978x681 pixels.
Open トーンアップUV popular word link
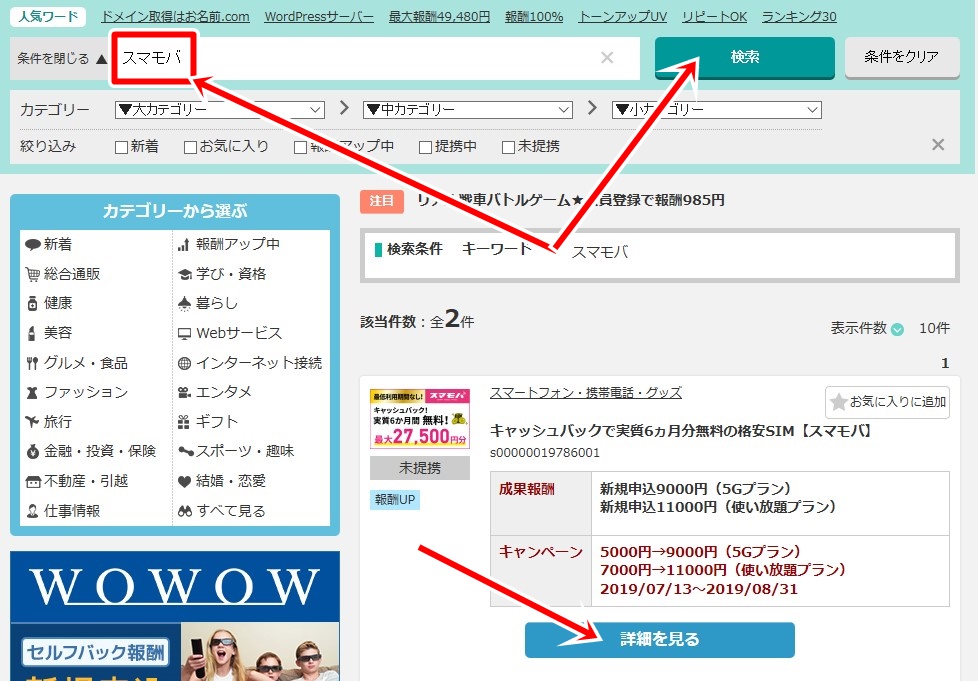click(622, 17)
